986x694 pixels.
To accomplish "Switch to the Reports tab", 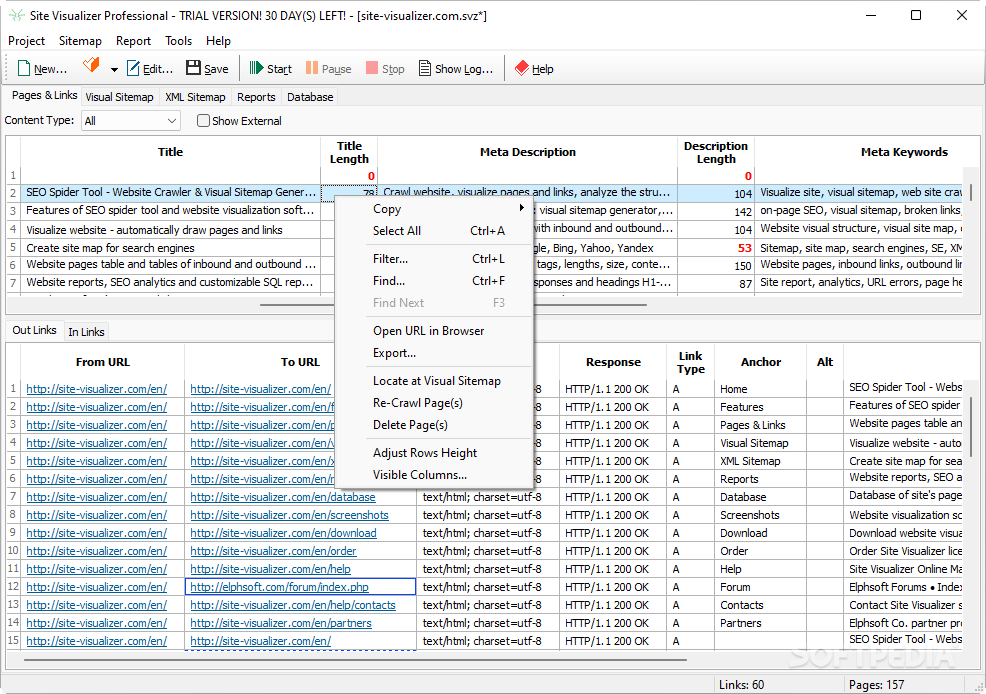I will pyautogui.click(x=256, y=97).
